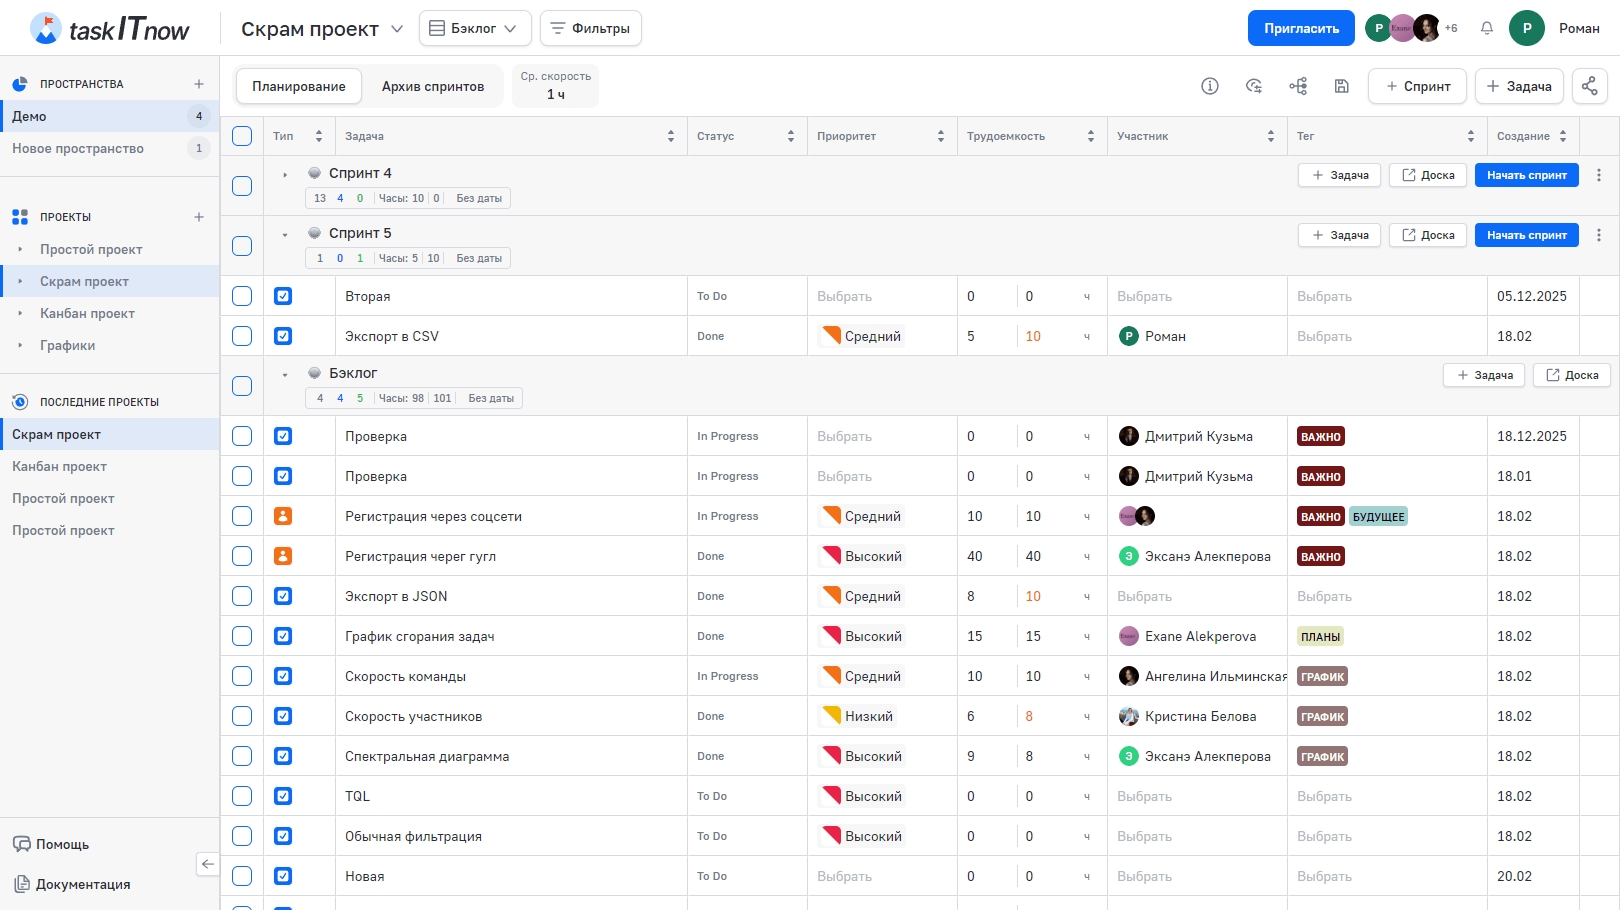Screen dimensions: 1620x910
Task: Switch to the Архив спринтов tab
Action: (432, 86)
